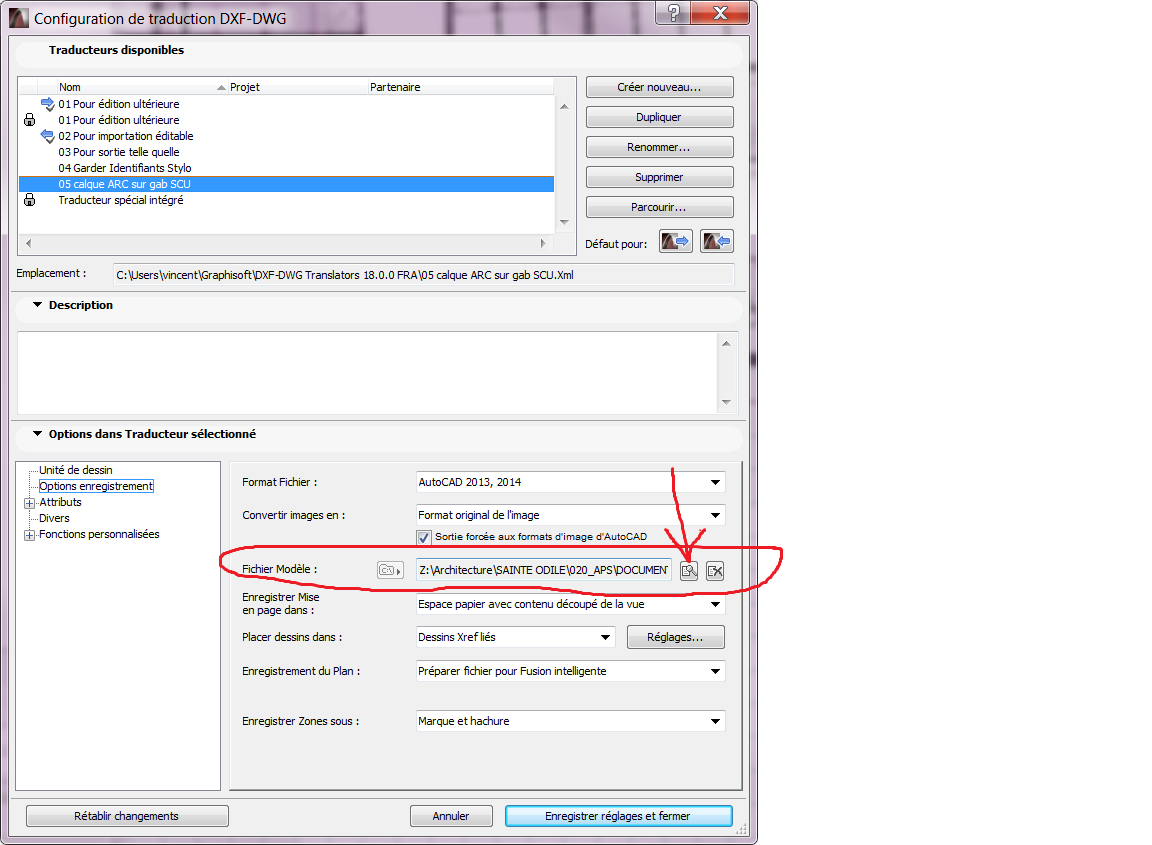Sort translators by Nom column header
This screenshot has width=1152, height=845.
pyautogui.click(x=130, y=87)
